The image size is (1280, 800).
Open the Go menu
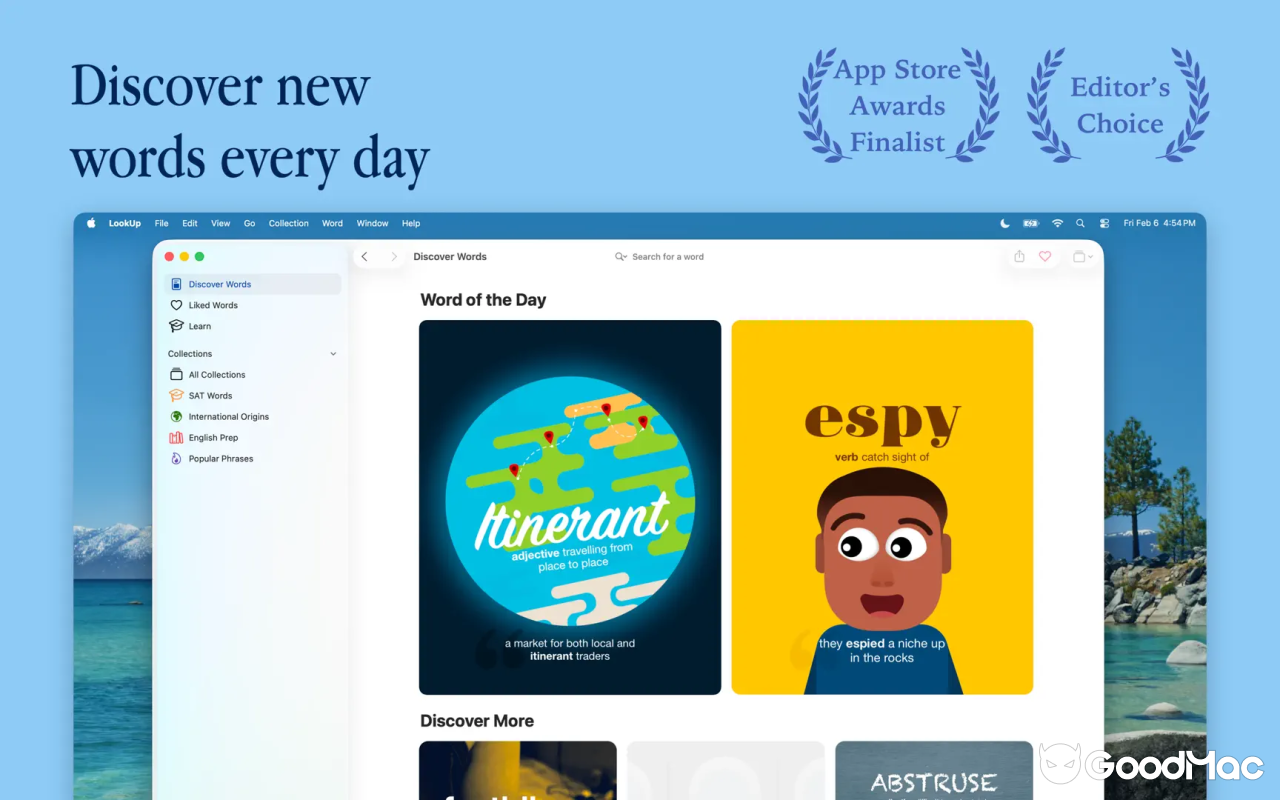tap(250, 223)
